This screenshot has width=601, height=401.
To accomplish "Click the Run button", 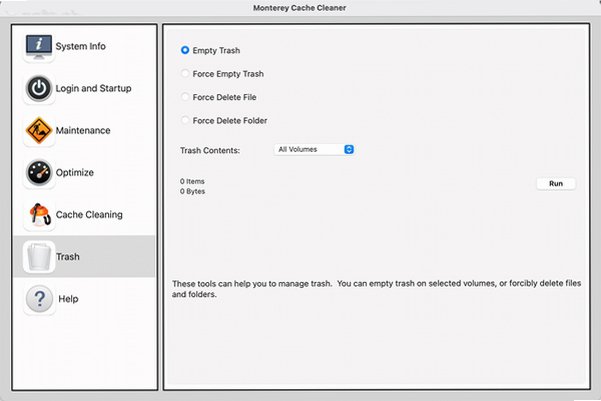I will click(556, 184).
